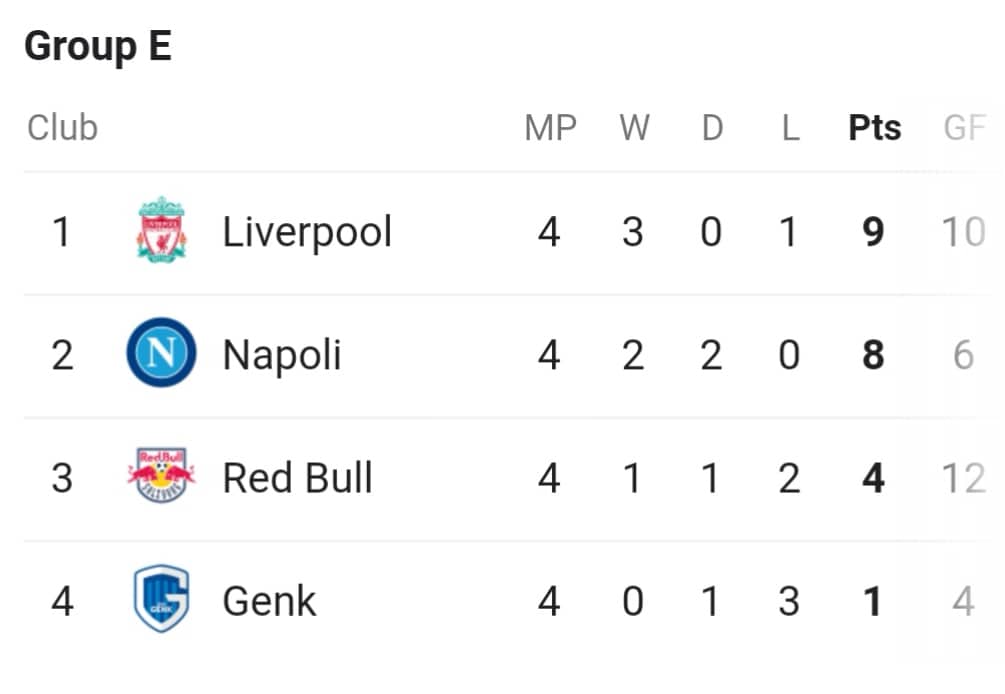The height and width of the screenshot is (694, 1005).
Task: Click the Group E heading
Action: (x=98, y=46)
